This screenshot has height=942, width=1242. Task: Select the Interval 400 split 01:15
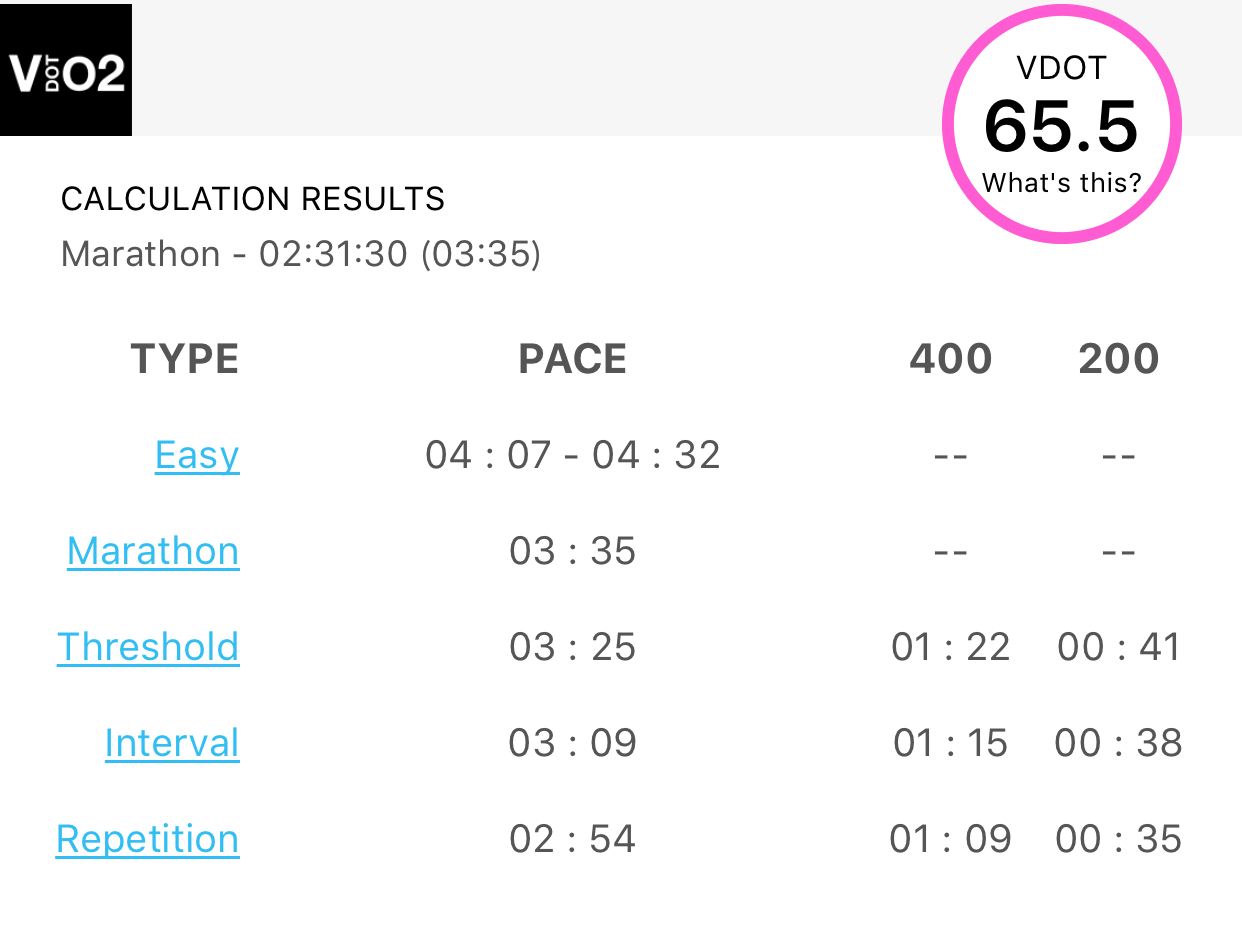951,743
